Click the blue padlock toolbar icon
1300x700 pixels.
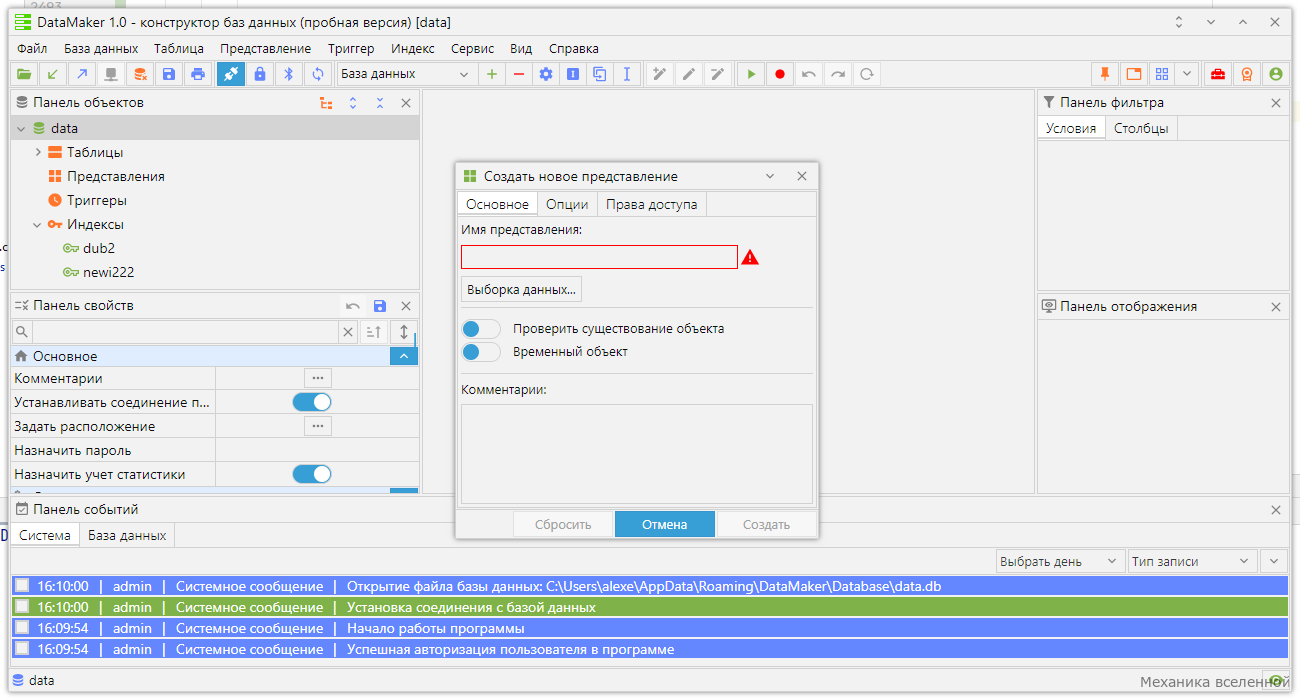(x=260, y=74)
